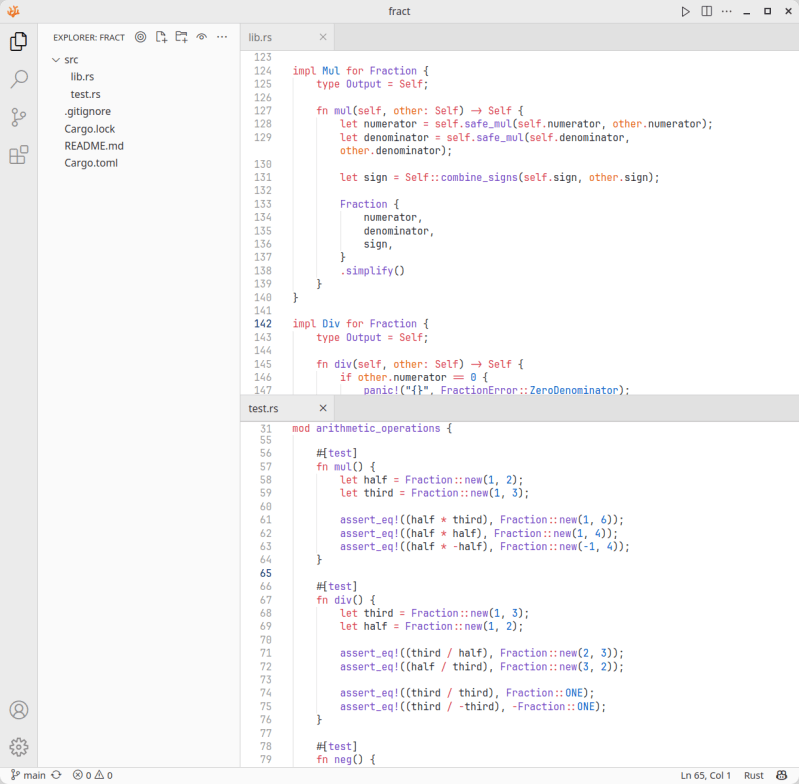This screenshot has height=784, width=799.
Task: Open the Extensions view
Action: tap(18, 155)
